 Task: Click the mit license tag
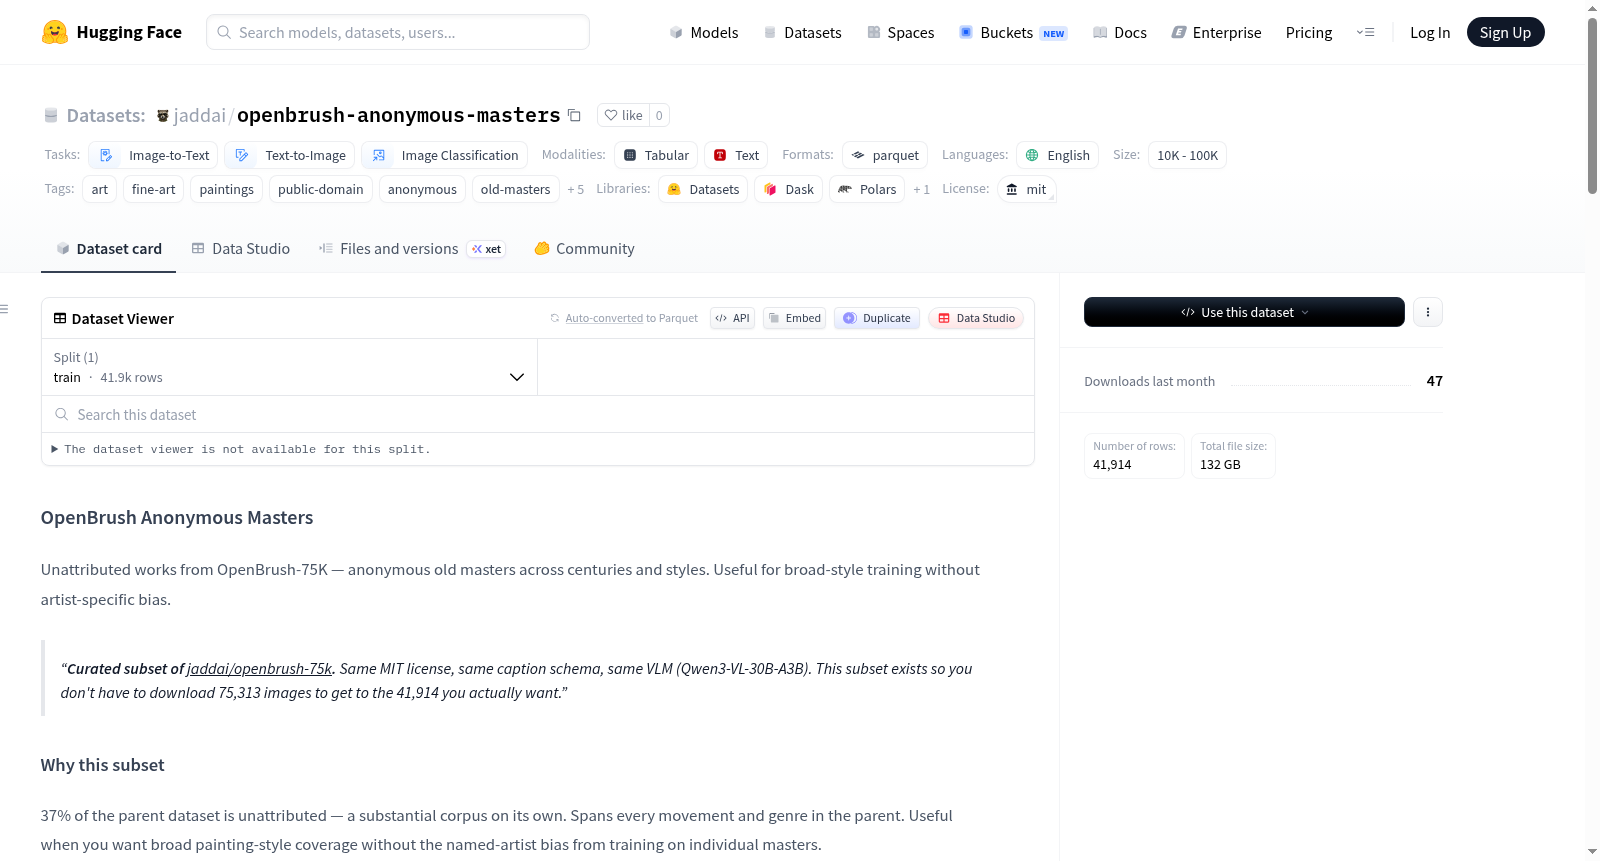1026,189
